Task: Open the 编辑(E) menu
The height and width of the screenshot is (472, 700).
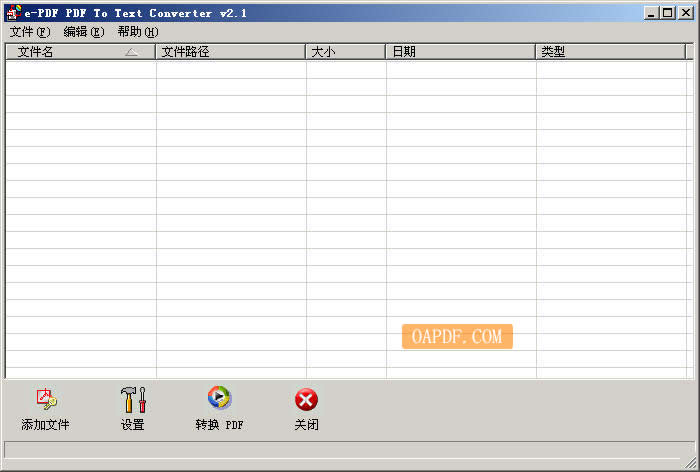Action: coord(84,32)
